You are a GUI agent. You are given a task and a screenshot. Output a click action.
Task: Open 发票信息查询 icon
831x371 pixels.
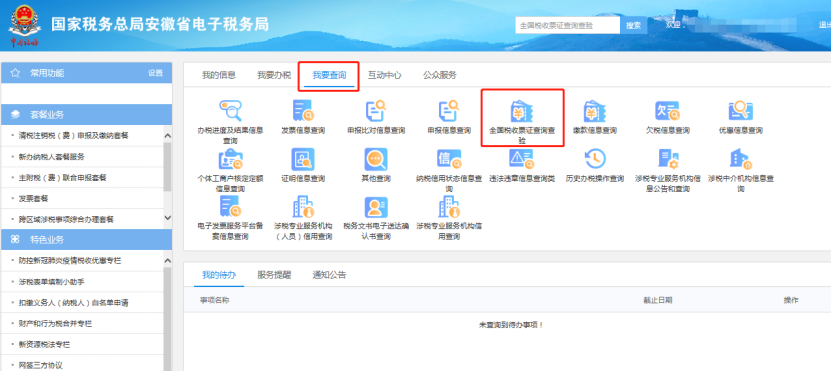(x=303, y=110)
